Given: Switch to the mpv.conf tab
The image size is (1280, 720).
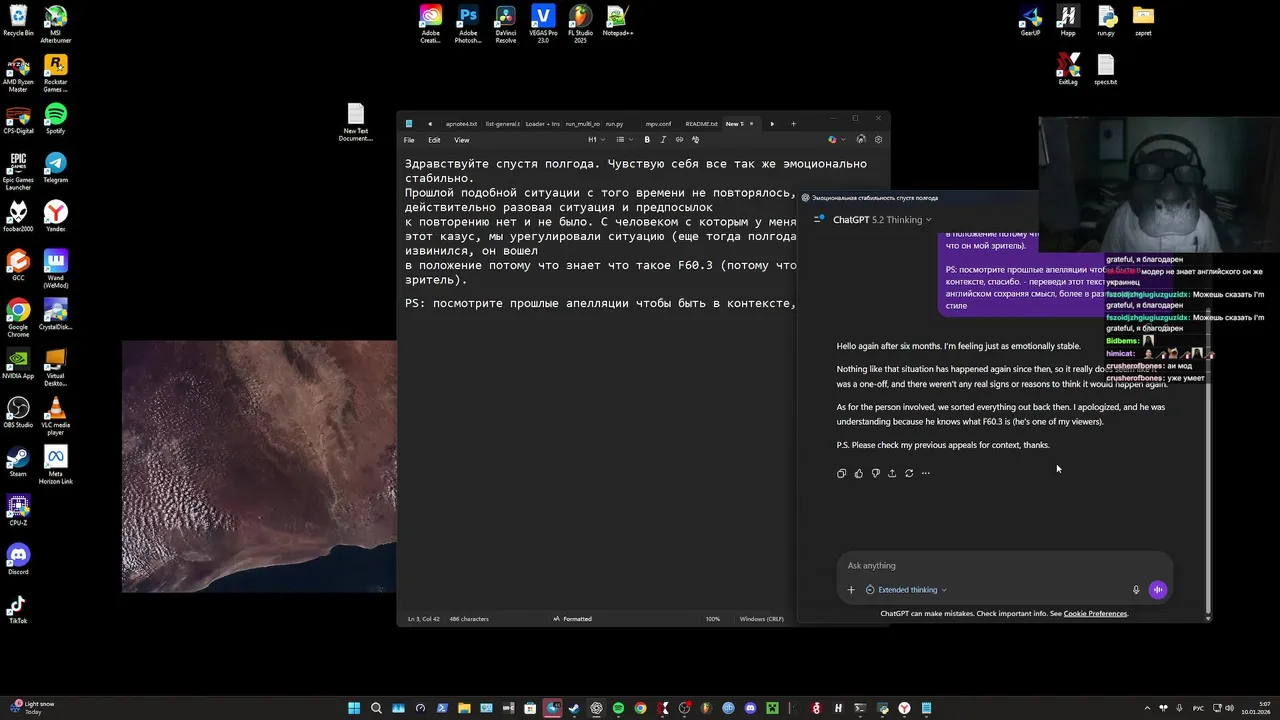Looking at the screenshot, I should [658, 124].
